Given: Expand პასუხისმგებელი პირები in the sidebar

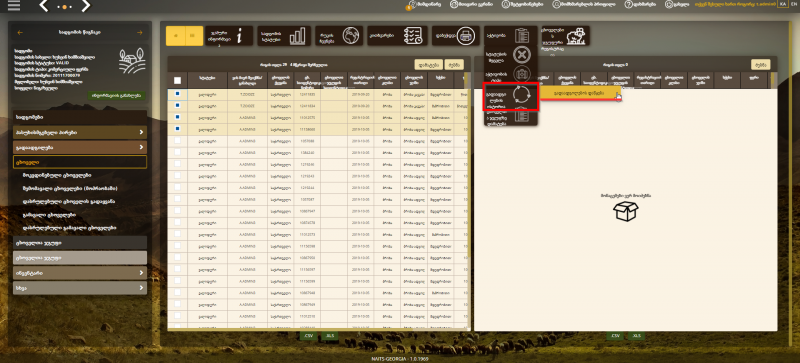Looking at the screenshot, I should 80,132.
